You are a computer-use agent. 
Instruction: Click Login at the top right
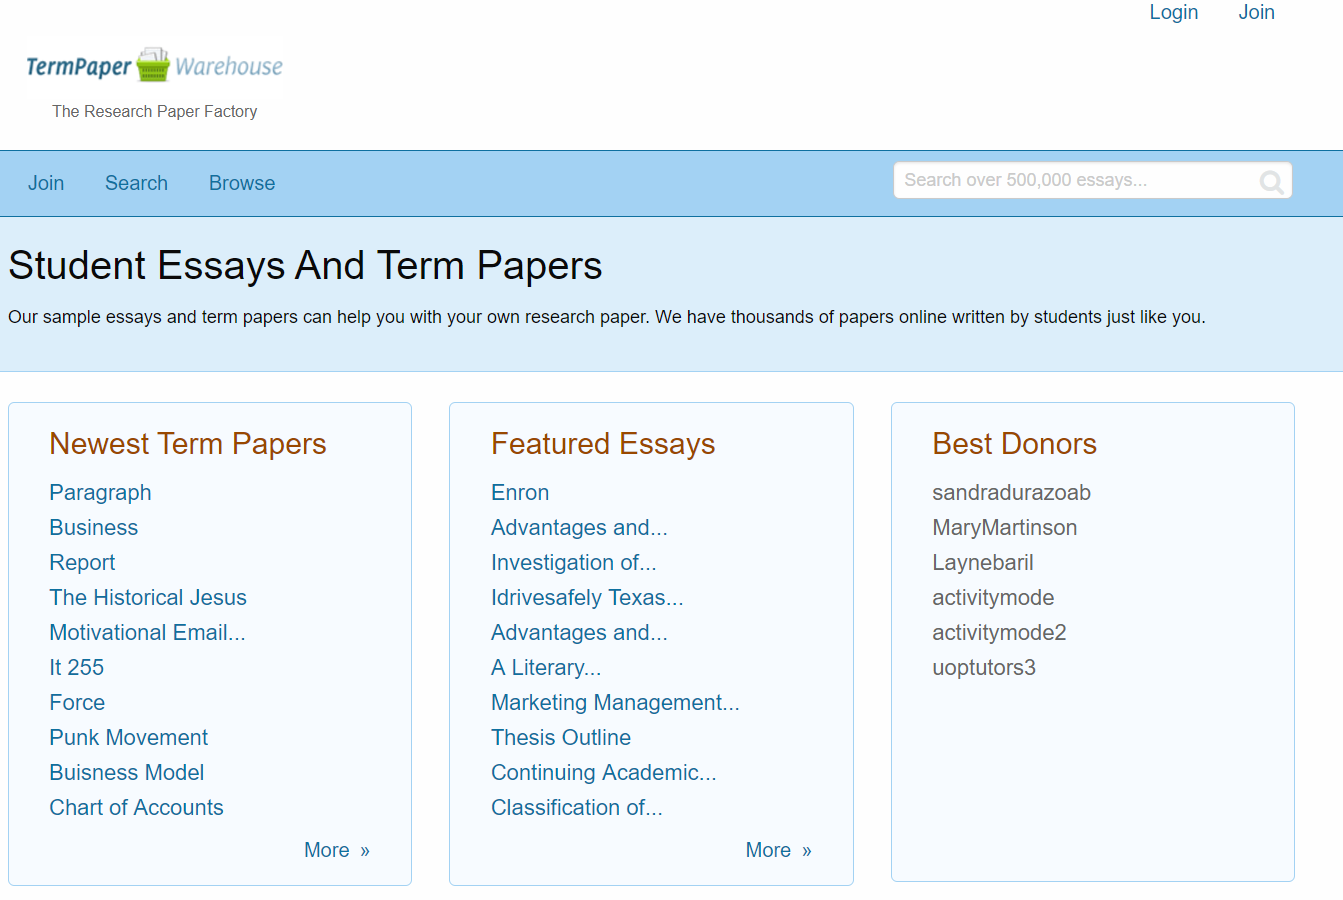(x=1173, y=12)
